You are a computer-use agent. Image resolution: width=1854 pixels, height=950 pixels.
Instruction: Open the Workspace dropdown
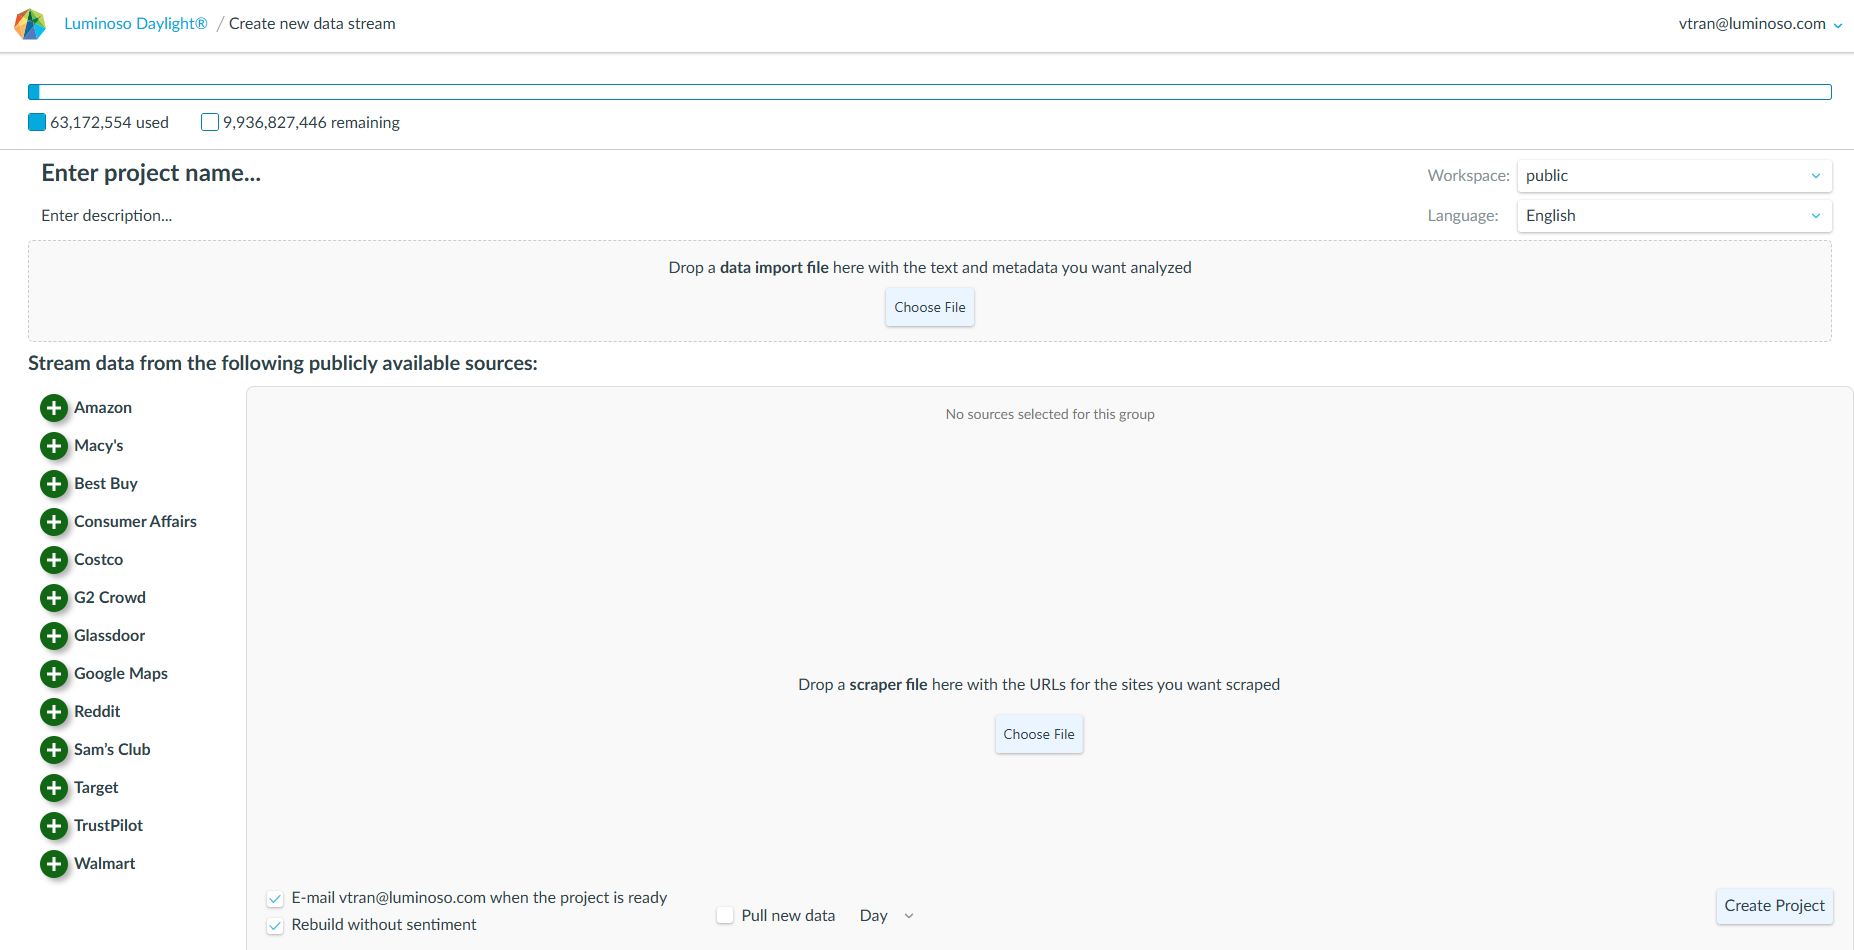pyautogui.click(x=1673, y=176)
